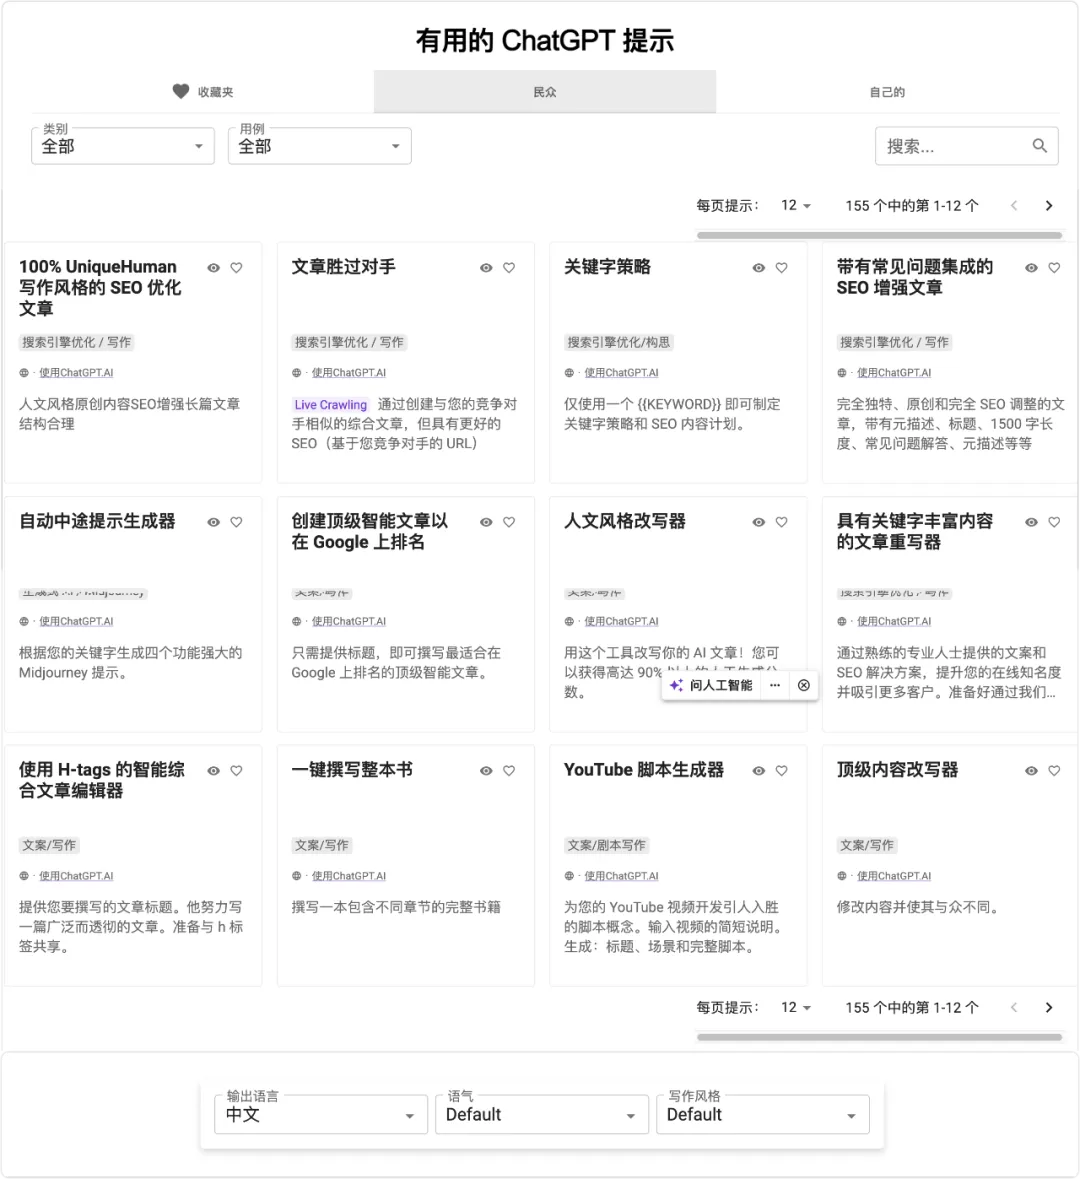Image resolution: width=1080 pixels, height=1179 pixels.
Task: Favorite the 文章胜过对手 card
Action: coord(509,268)
